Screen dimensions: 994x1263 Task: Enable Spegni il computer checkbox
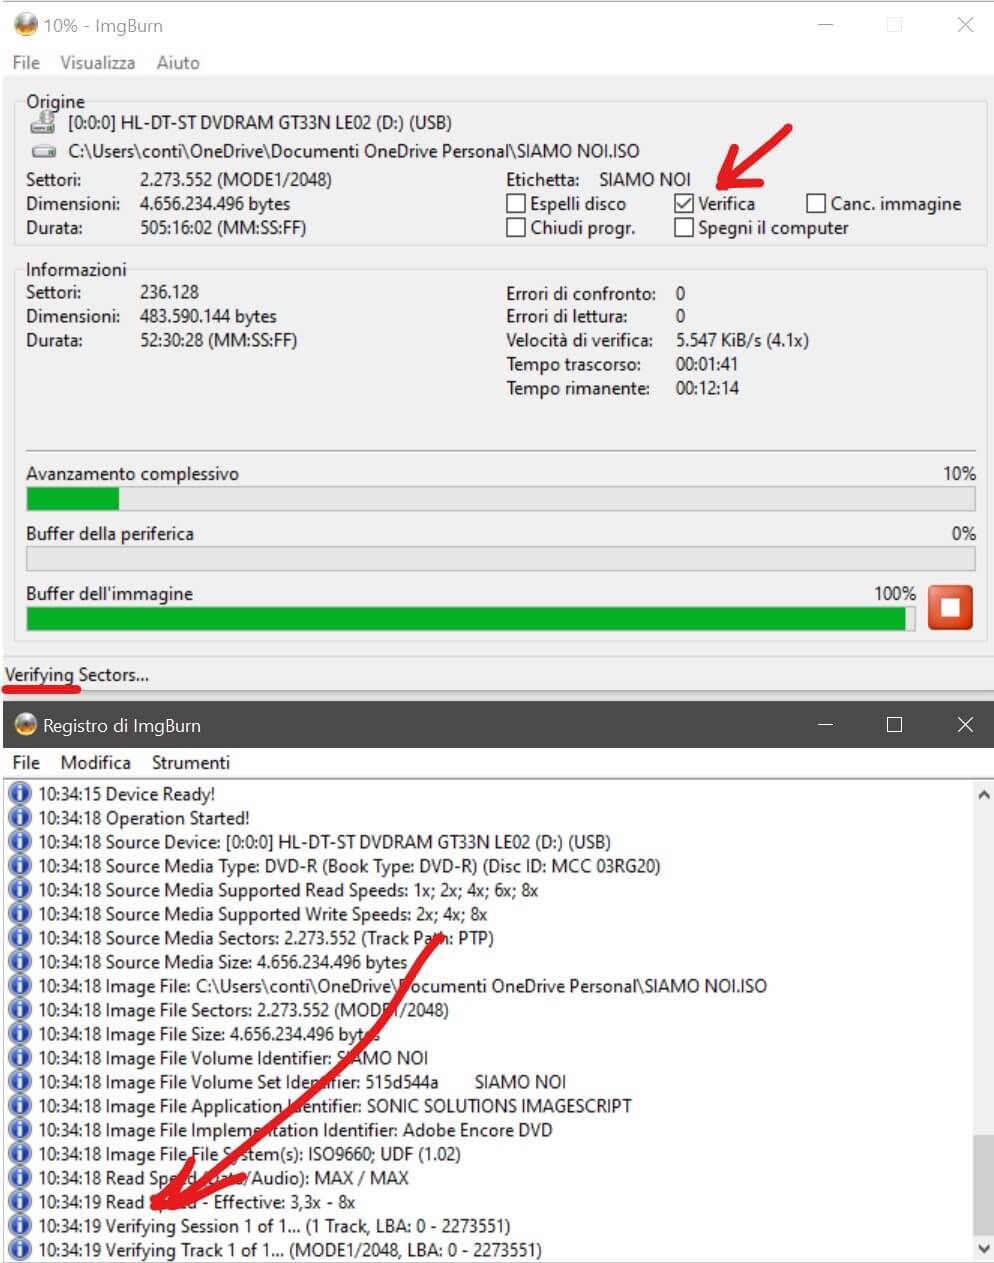(x=684, y=228)
